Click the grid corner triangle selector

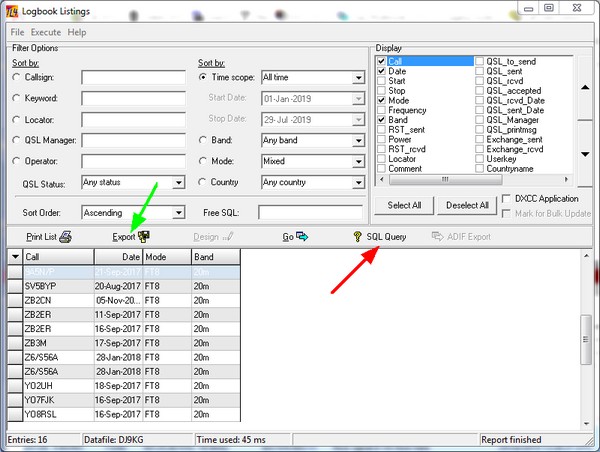coord(15,257)
